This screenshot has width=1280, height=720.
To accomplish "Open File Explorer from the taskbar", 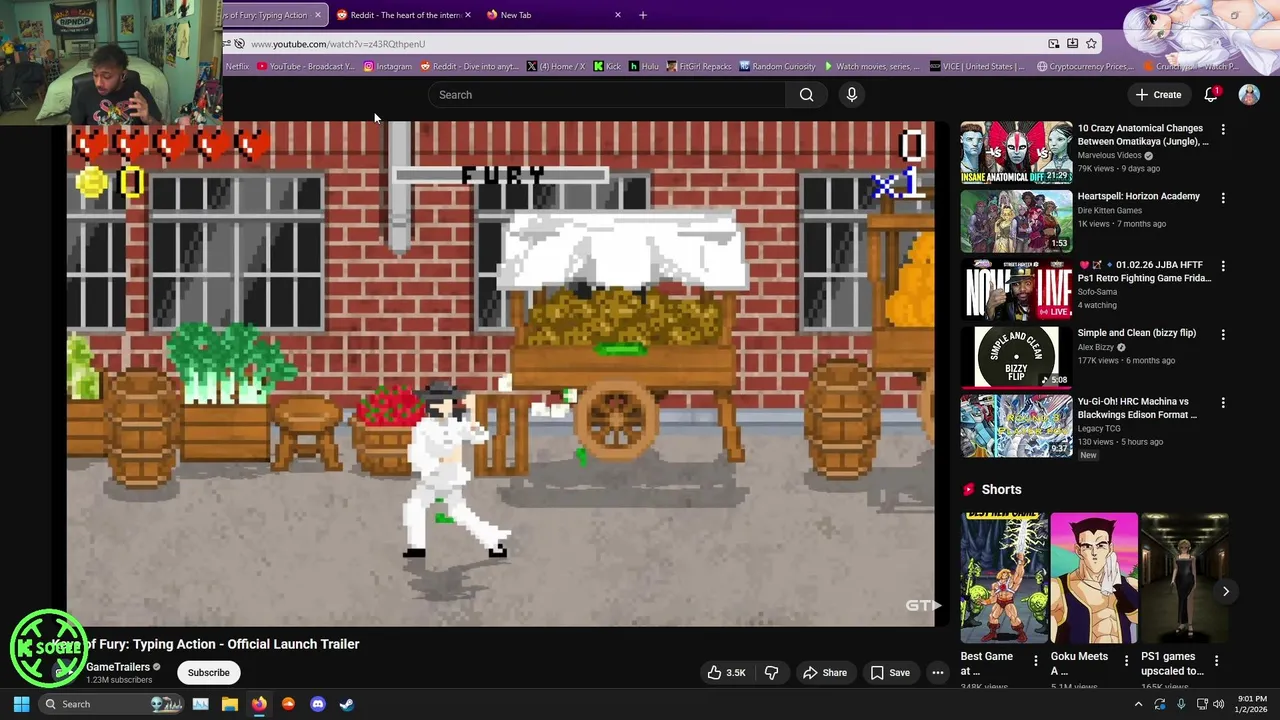I will pos(229,704).
